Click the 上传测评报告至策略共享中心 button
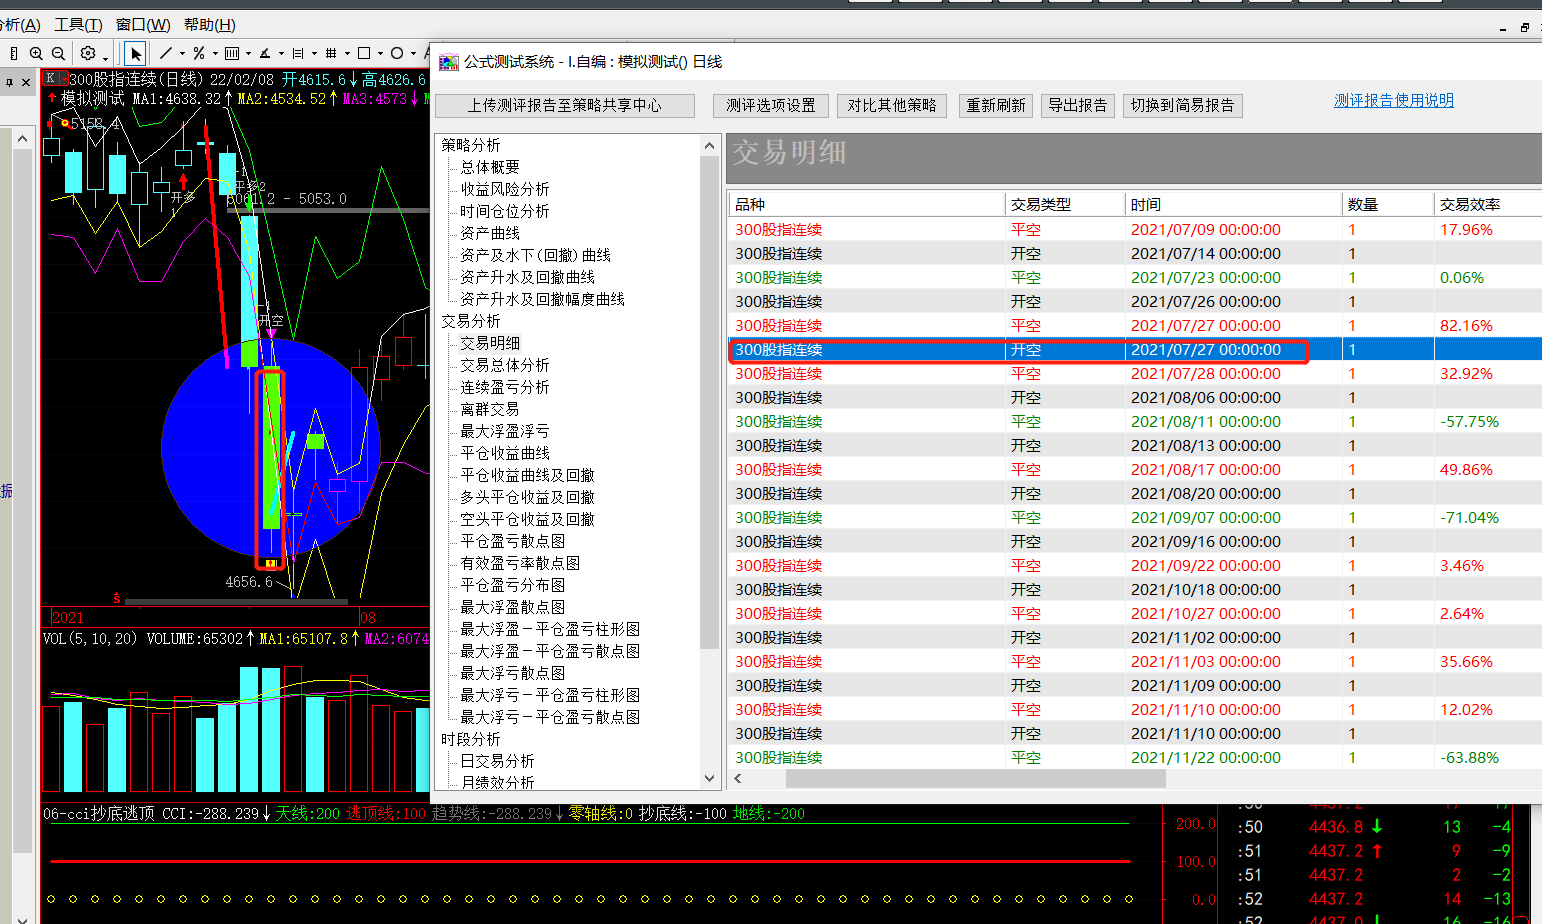Viewport: 1542px width, 924px height. pos(565,105)
